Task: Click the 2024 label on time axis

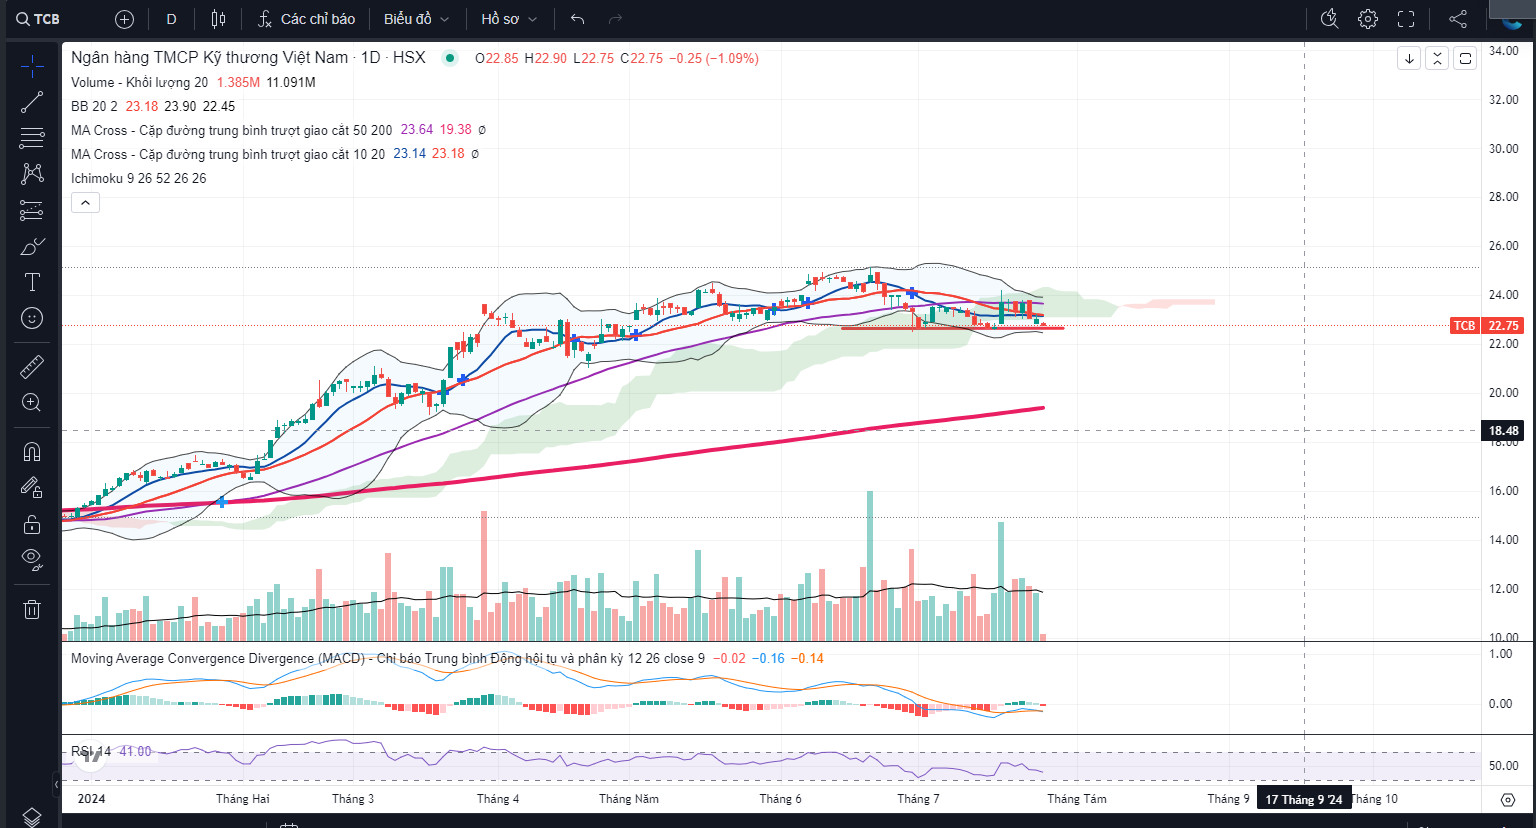Action: click(x=91, y=799)
